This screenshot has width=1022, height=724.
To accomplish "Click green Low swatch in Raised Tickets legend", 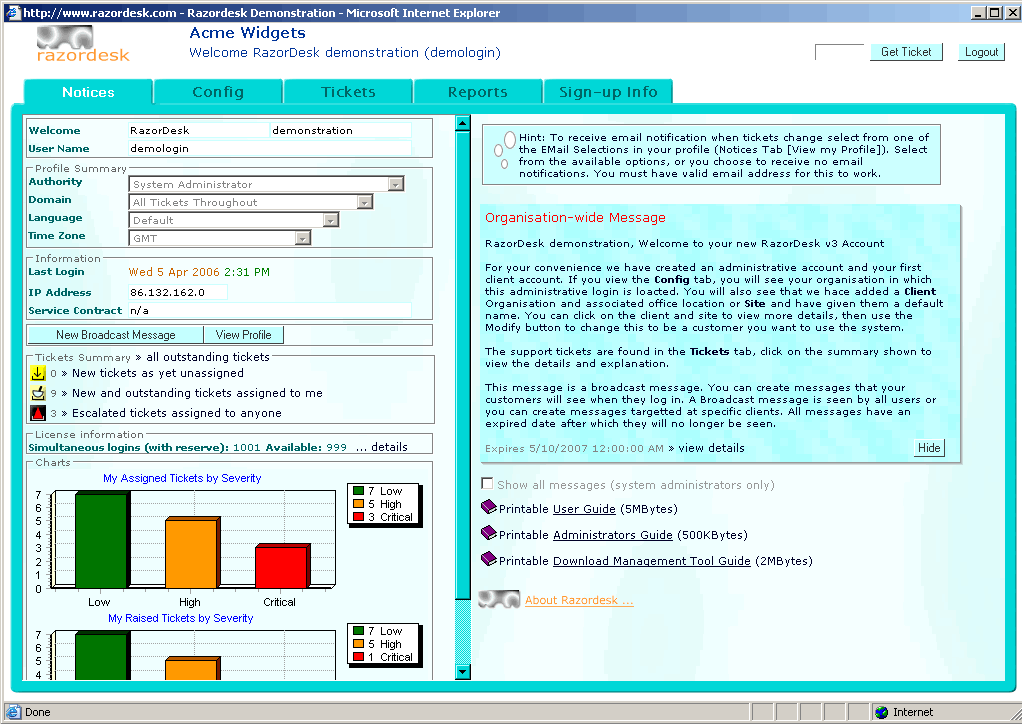I will click(x=358, y=631).
